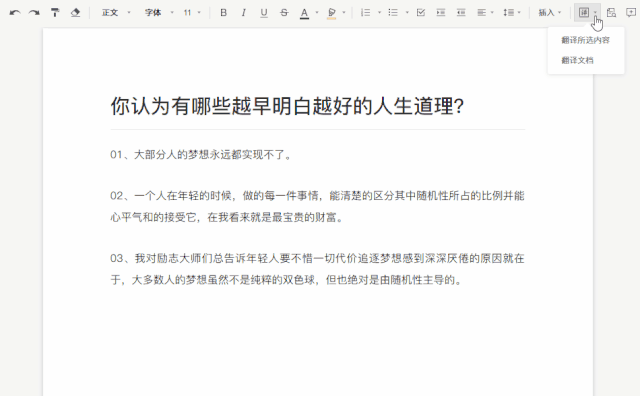Open the text alignment dropdown
The image size is (640, 396).
pyautogui.click(x=485, y=13)
